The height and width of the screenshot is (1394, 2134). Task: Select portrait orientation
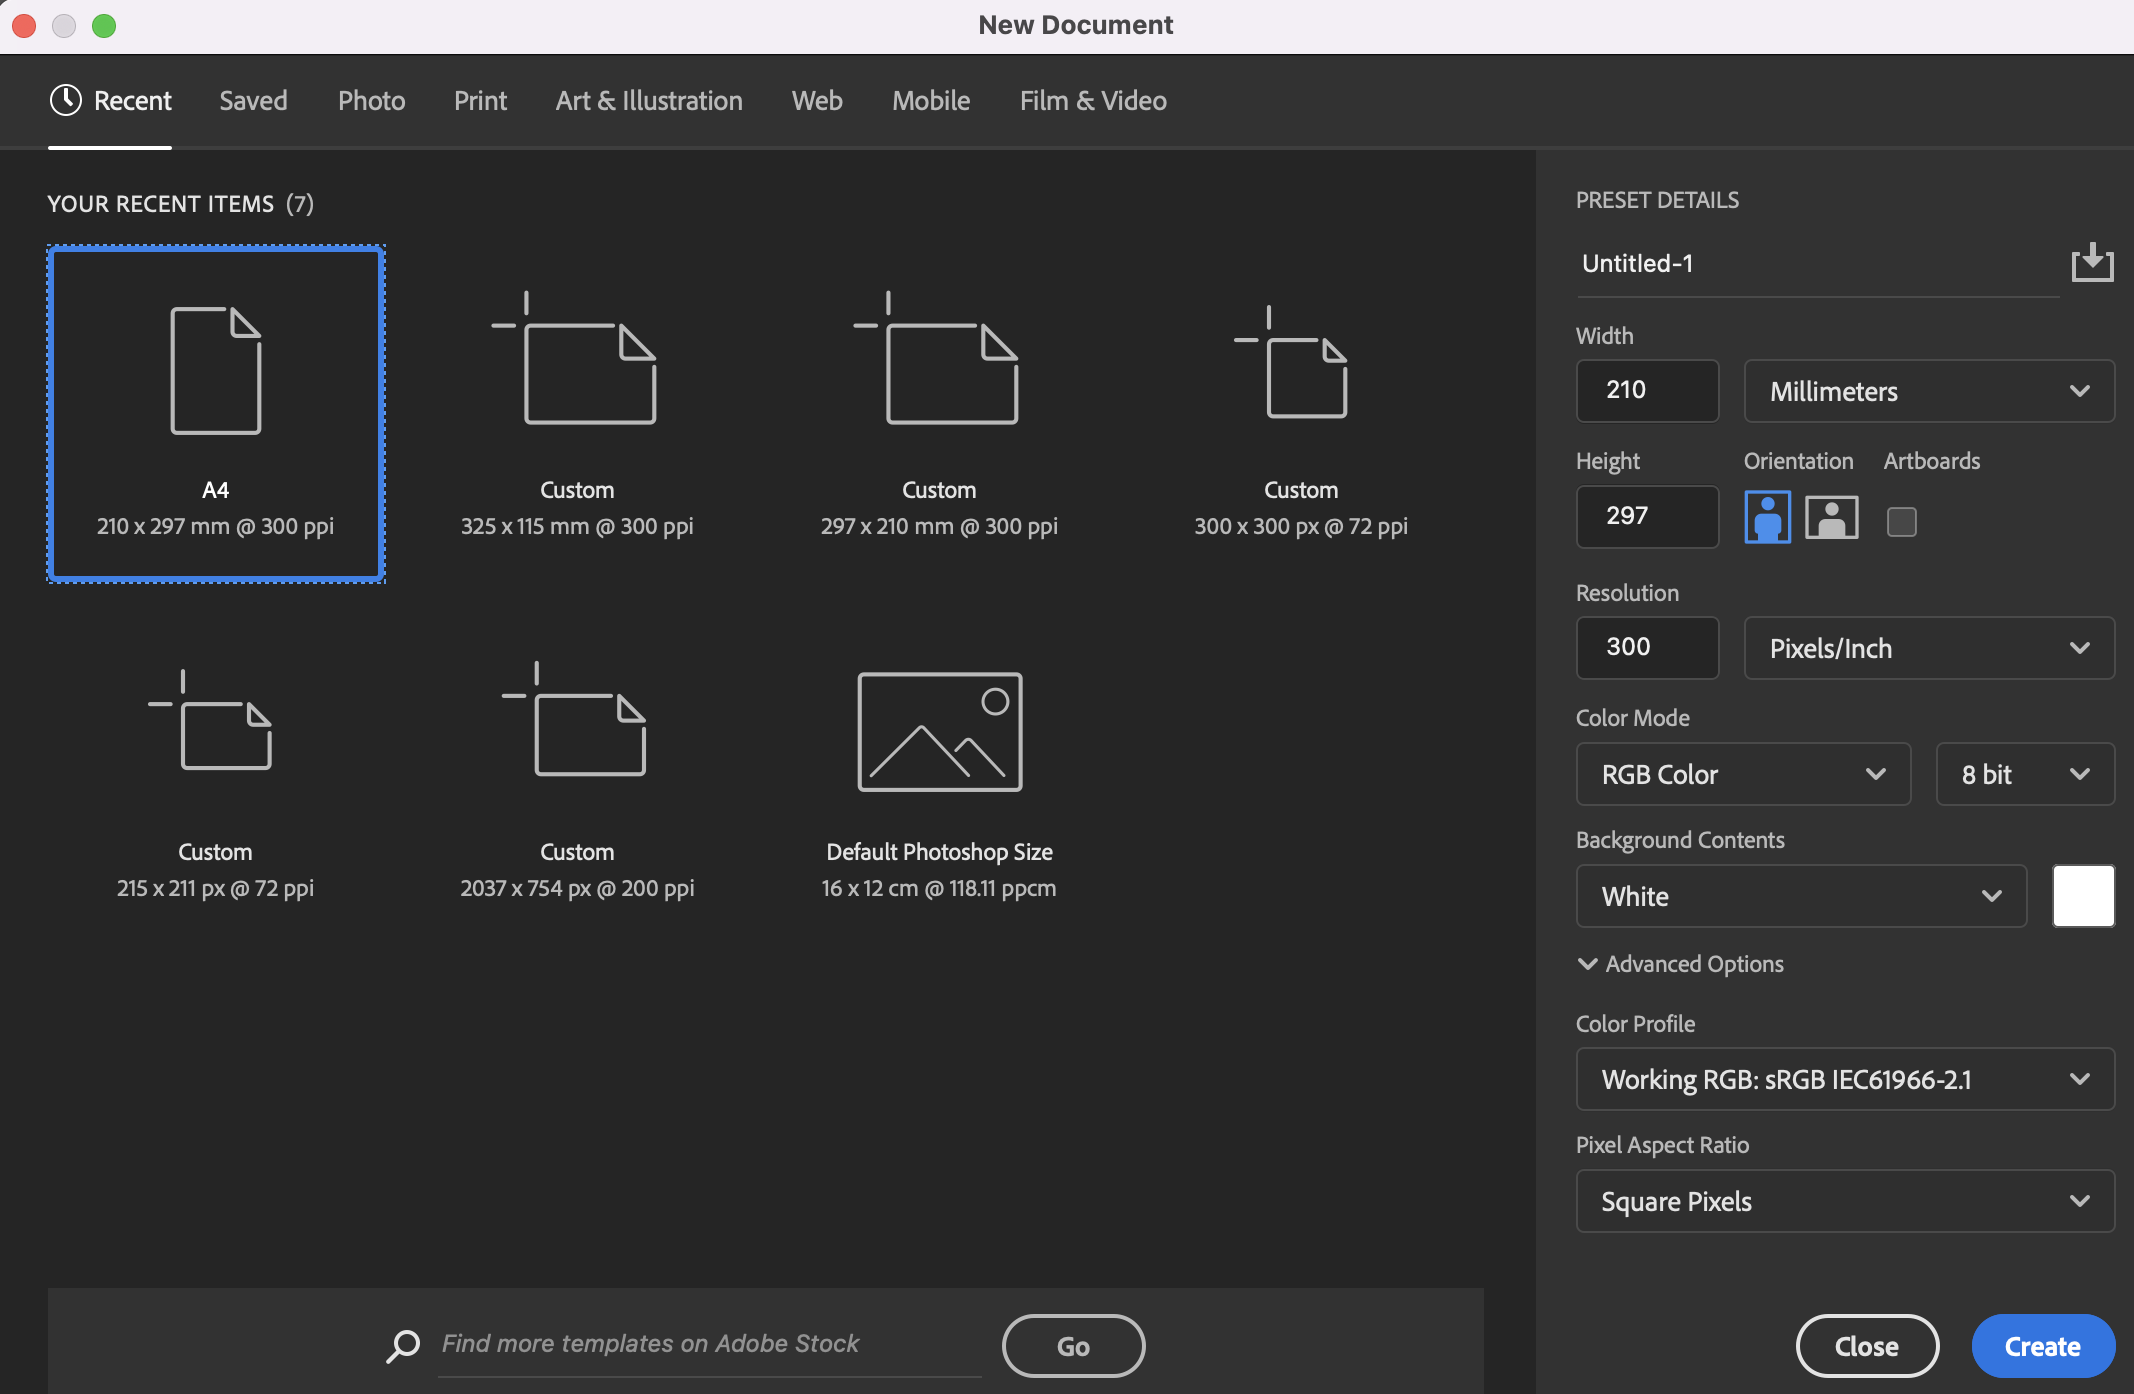(x=1766, y=517)
